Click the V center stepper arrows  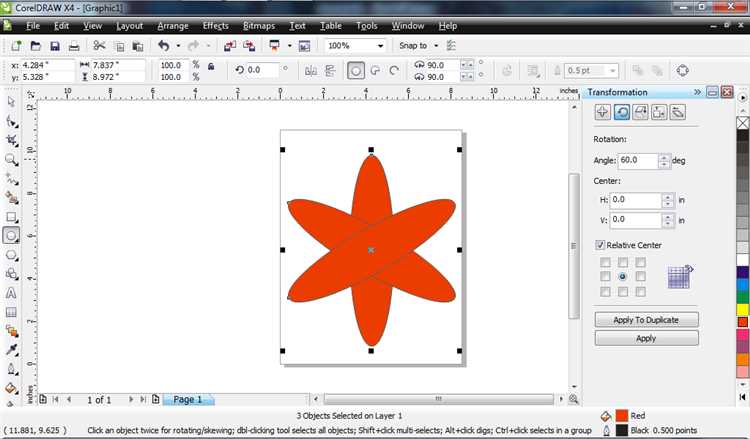pyautogui.click(x=668, y=220)
